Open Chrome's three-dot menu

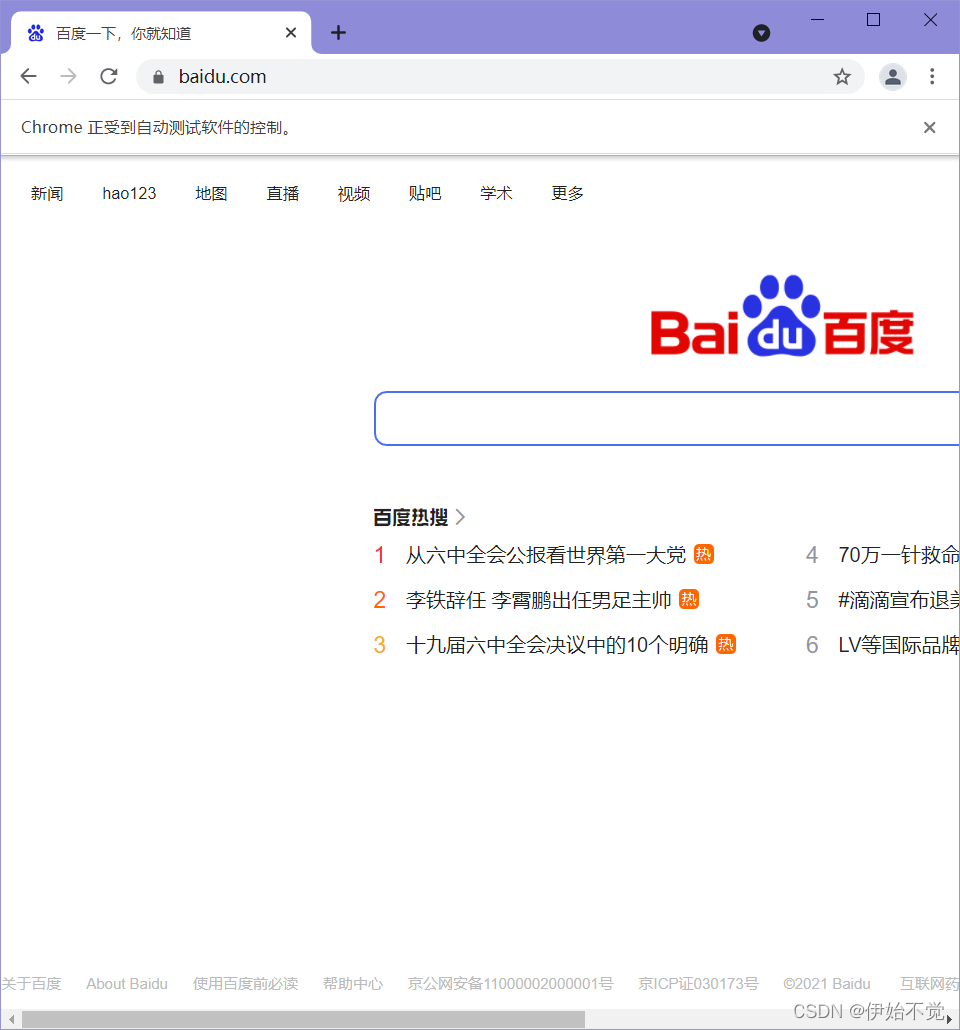point(932,76)
